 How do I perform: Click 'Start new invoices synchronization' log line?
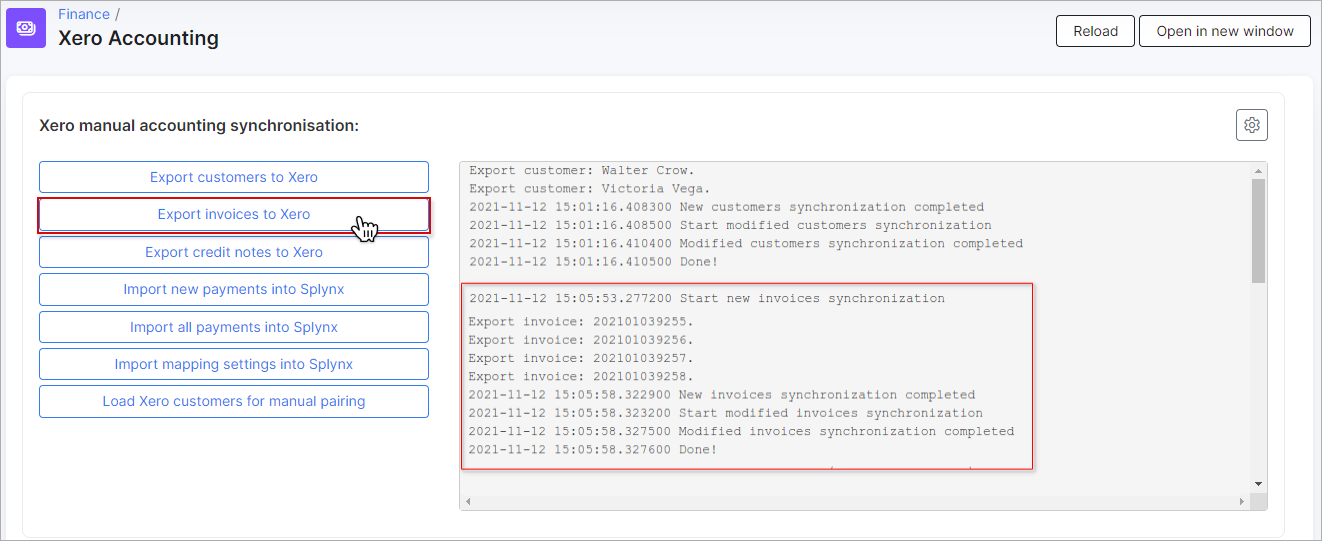pos(706,298)
